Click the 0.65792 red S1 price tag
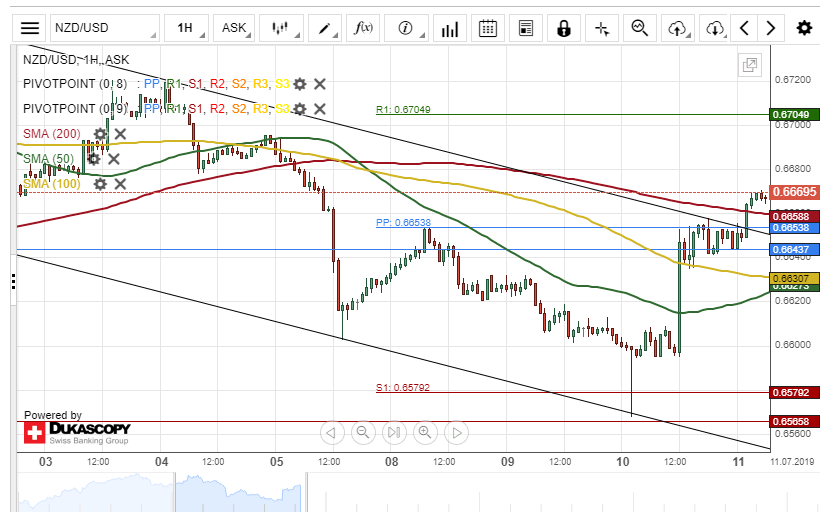Screen dimensions: 823x520 point(794,392)
